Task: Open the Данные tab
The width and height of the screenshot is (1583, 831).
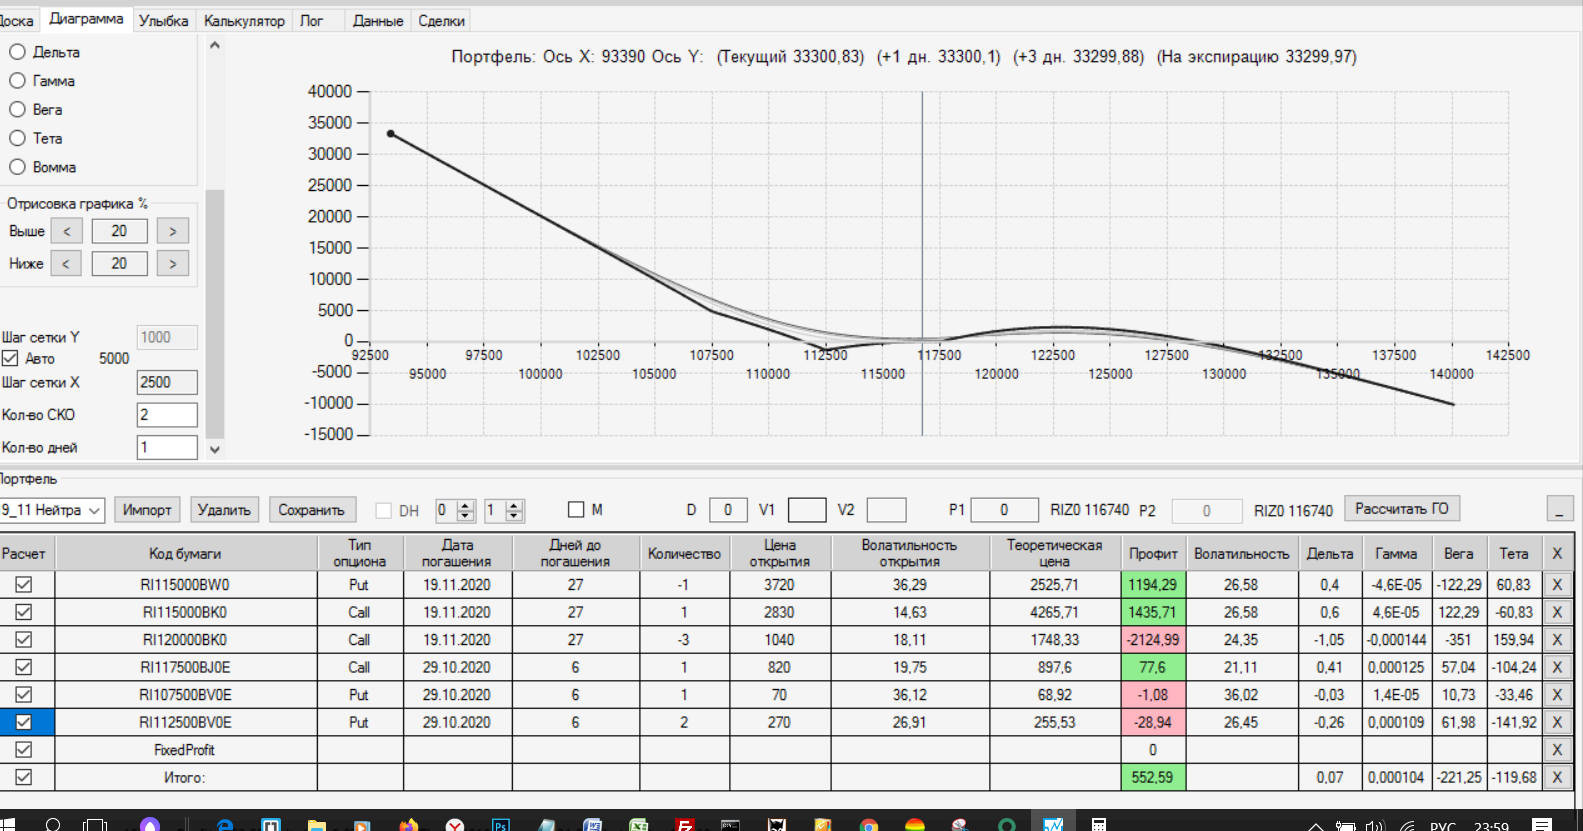Action: click(378, 21)
